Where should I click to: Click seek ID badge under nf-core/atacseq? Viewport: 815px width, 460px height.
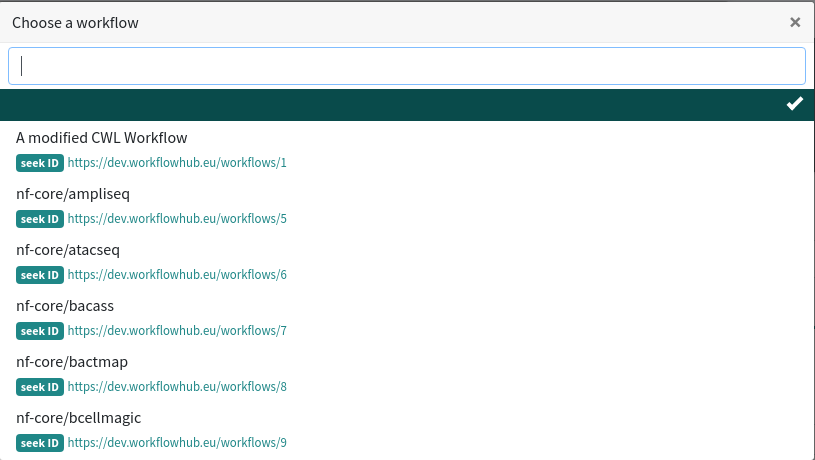pyautogui.click(x=40, y=275)
